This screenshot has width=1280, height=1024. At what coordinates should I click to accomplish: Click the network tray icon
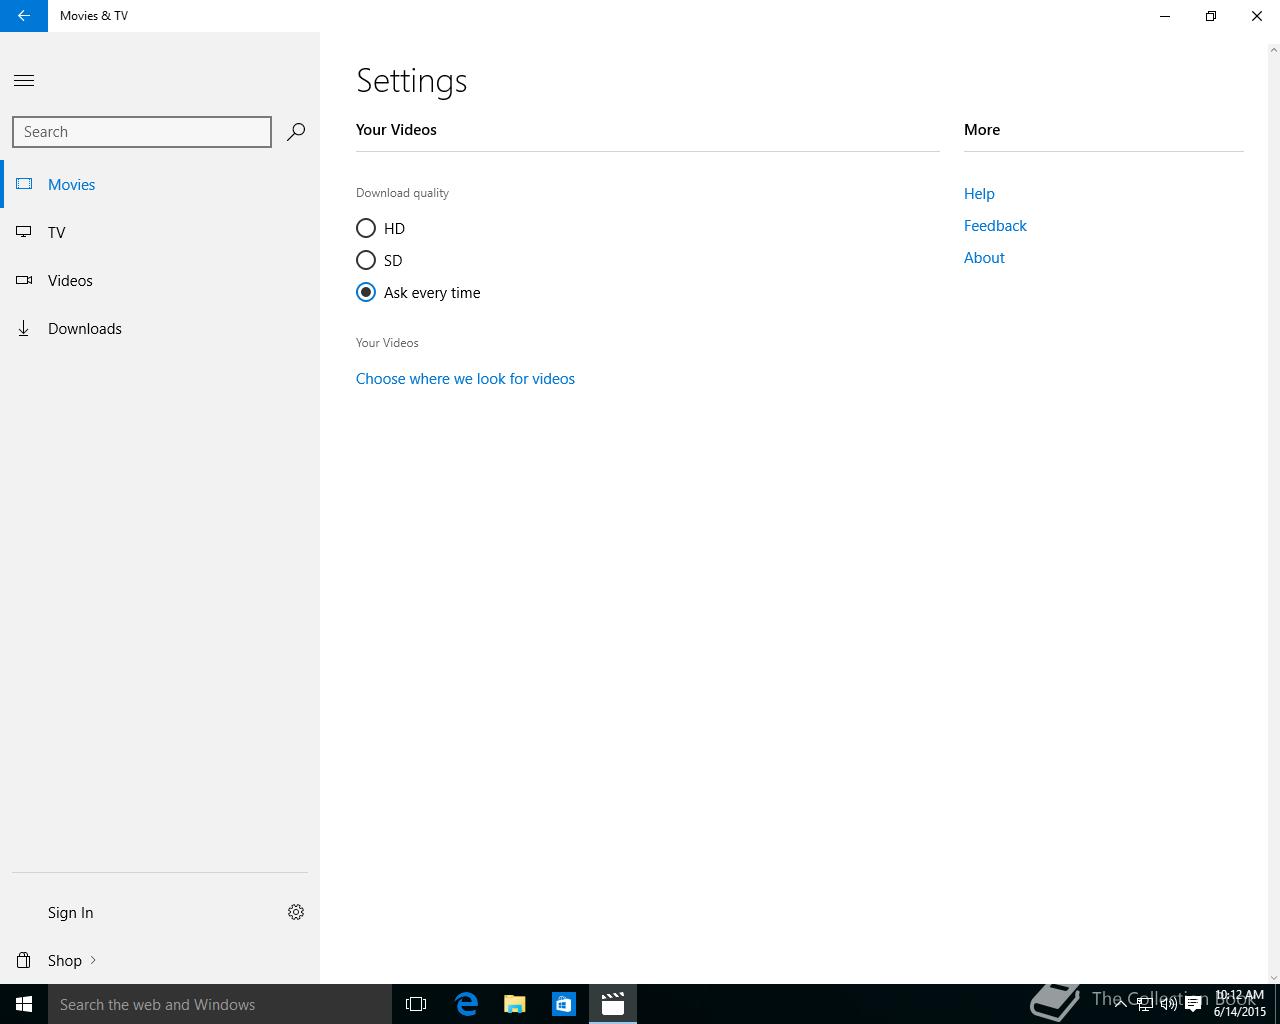click(x=1145, y=1005)
